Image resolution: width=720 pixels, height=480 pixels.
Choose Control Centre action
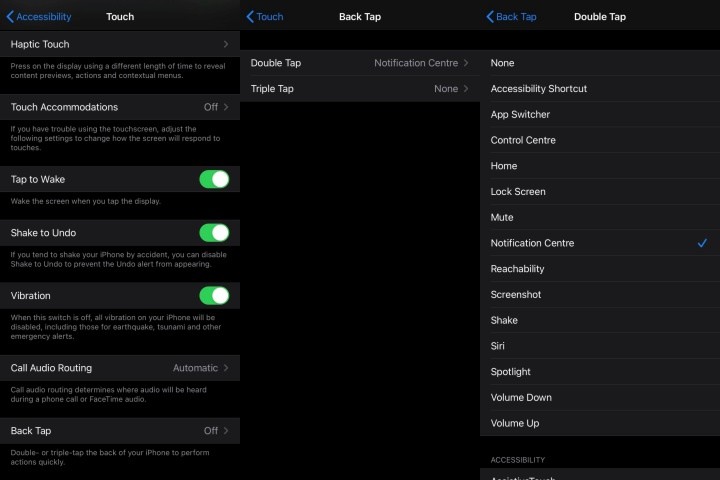coord(600,140)
